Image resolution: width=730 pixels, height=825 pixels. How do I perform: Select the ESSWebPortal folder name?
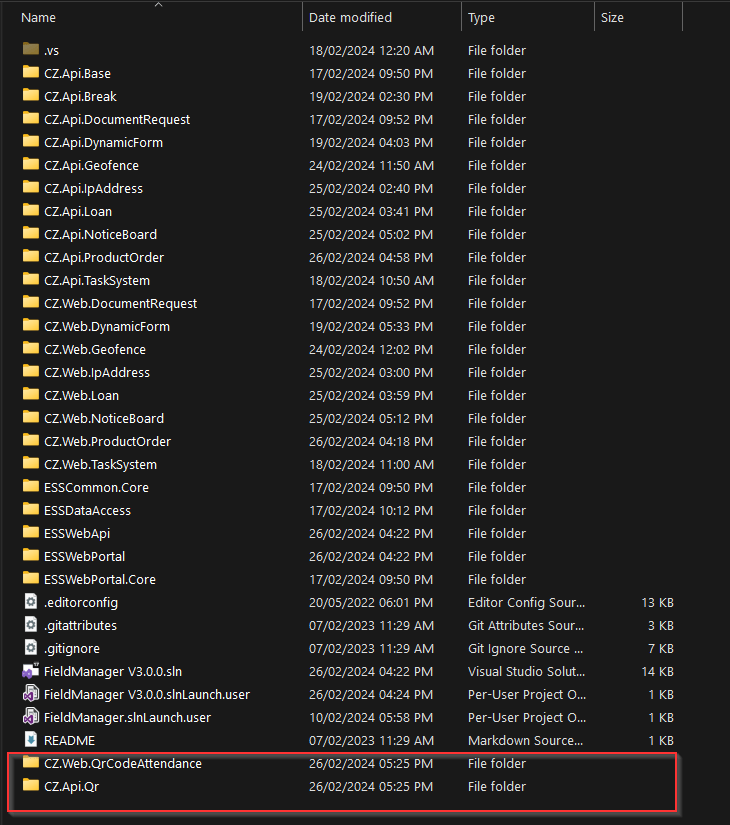point(85,557)
